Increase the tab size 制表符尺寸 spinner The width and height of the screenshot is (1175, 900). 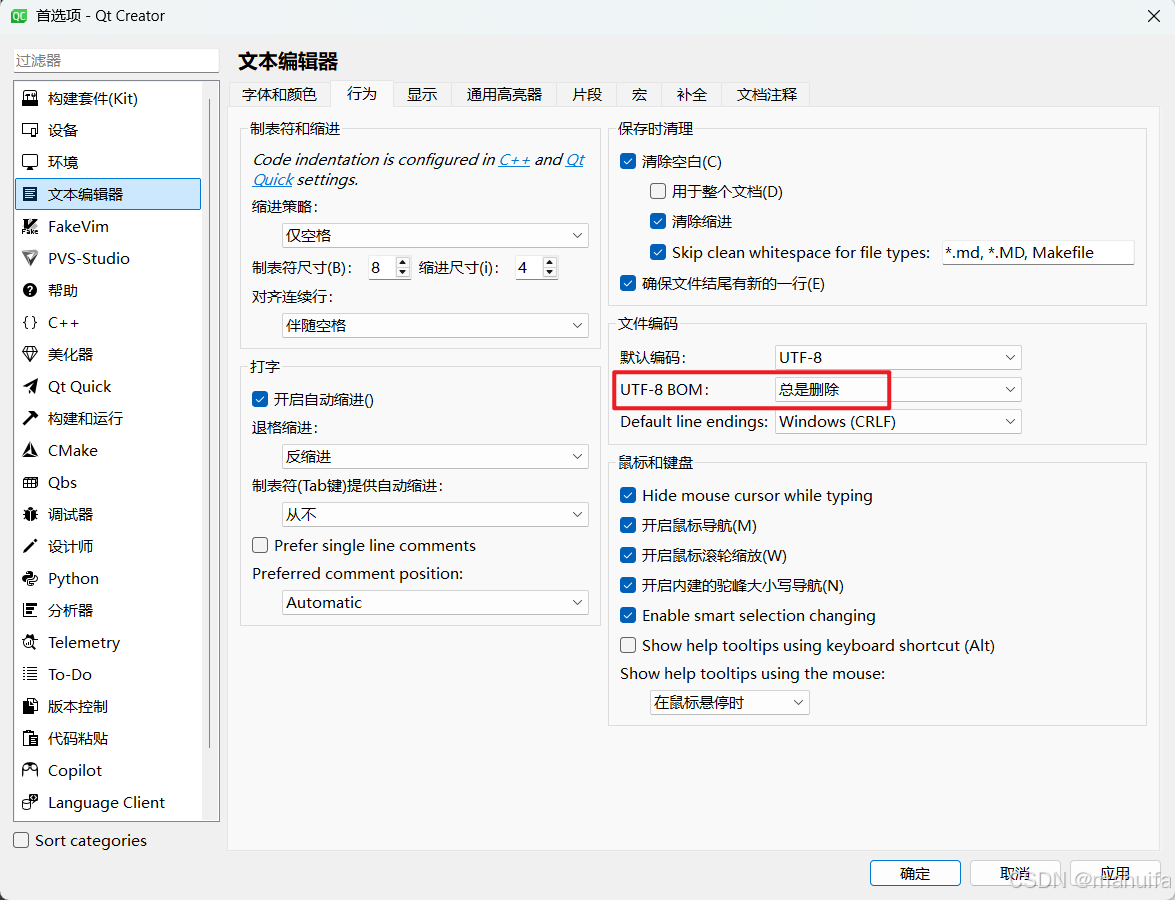tap(403, 262)
